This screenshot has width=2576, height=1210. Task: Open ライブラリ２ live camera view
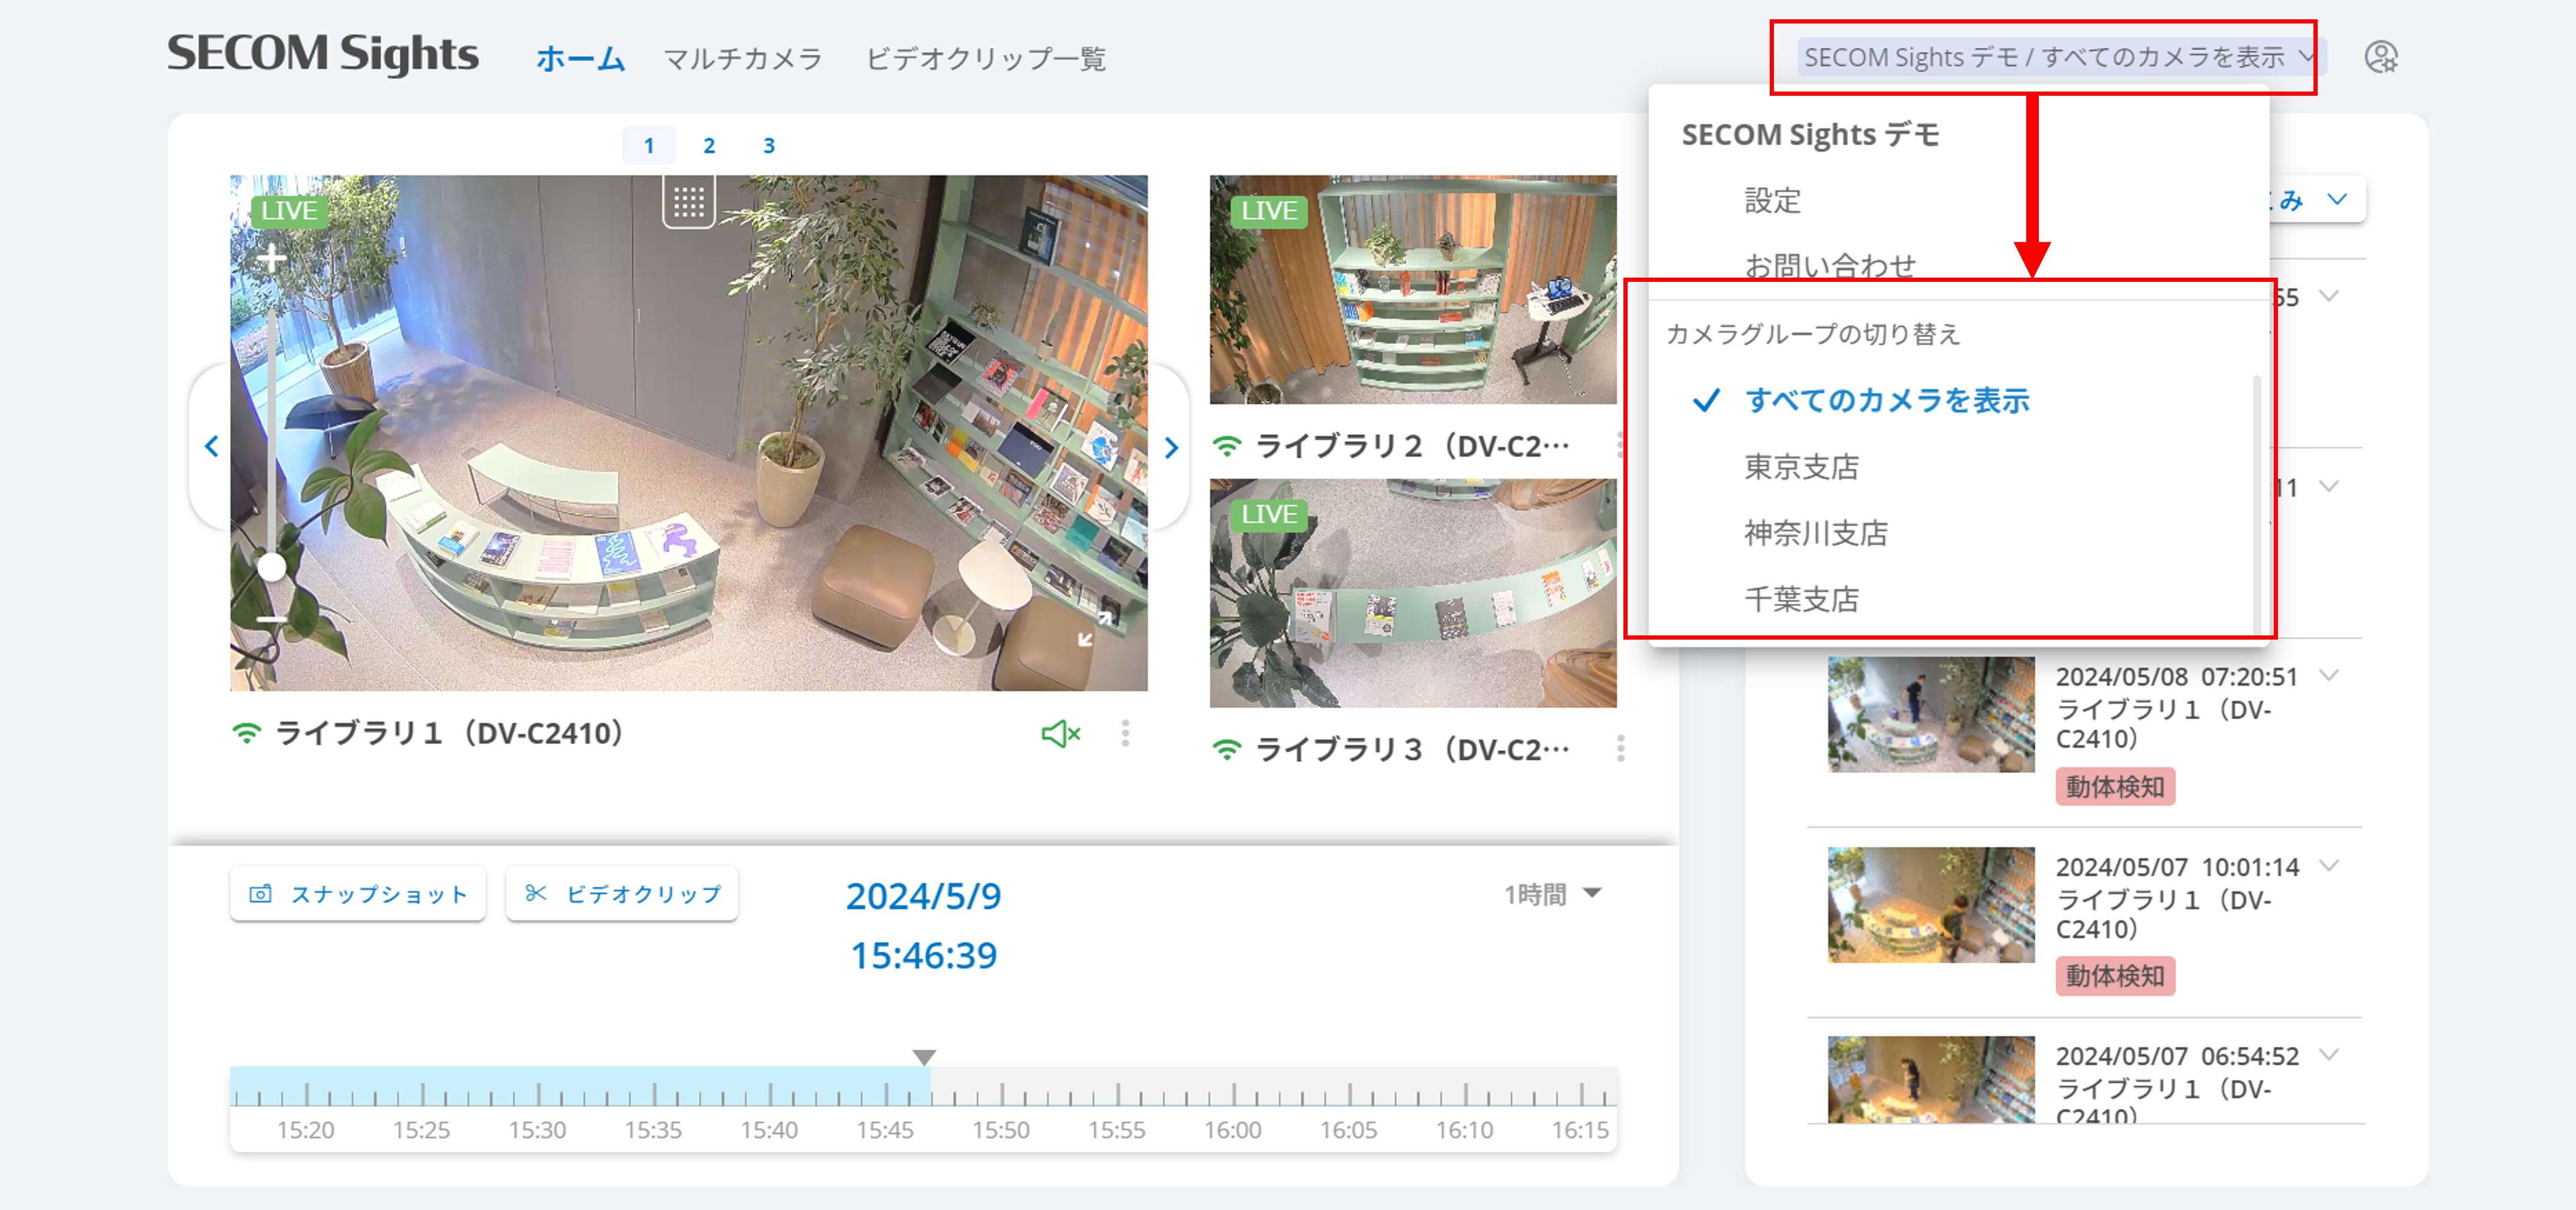pos(1413,290)
